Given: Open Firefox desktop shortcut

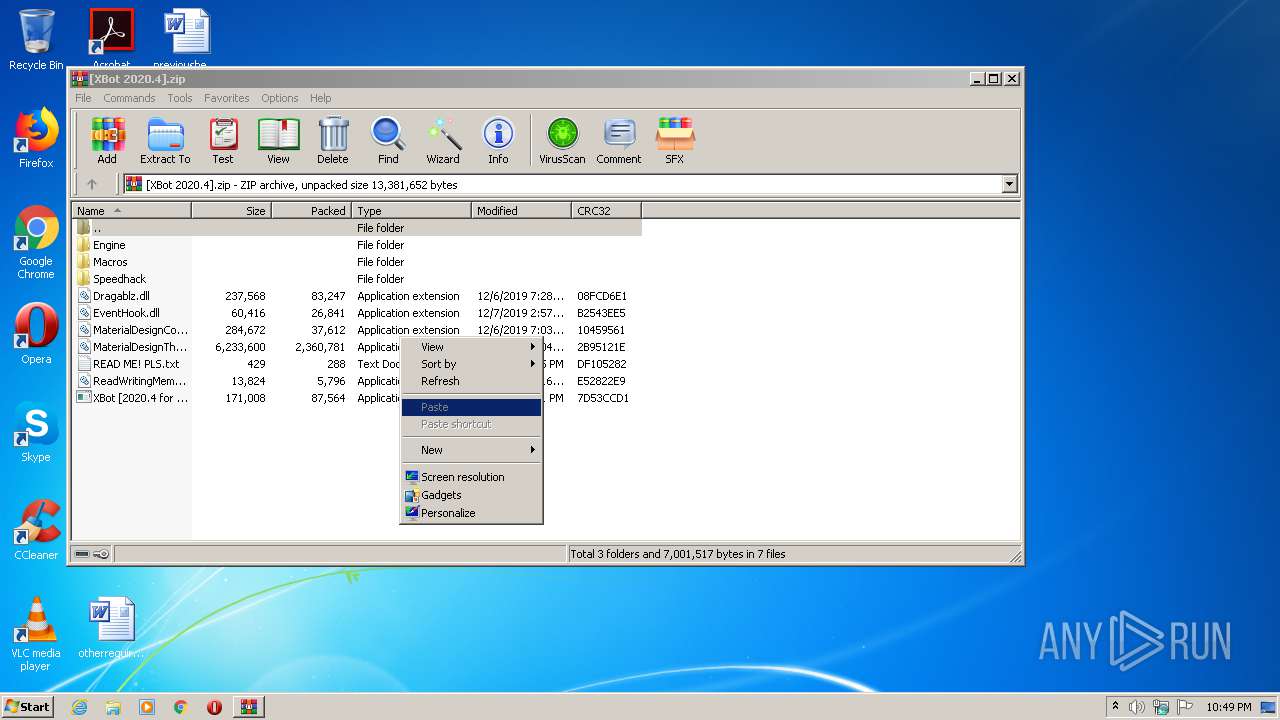Looking at the screenshot, I should point(36,138).
